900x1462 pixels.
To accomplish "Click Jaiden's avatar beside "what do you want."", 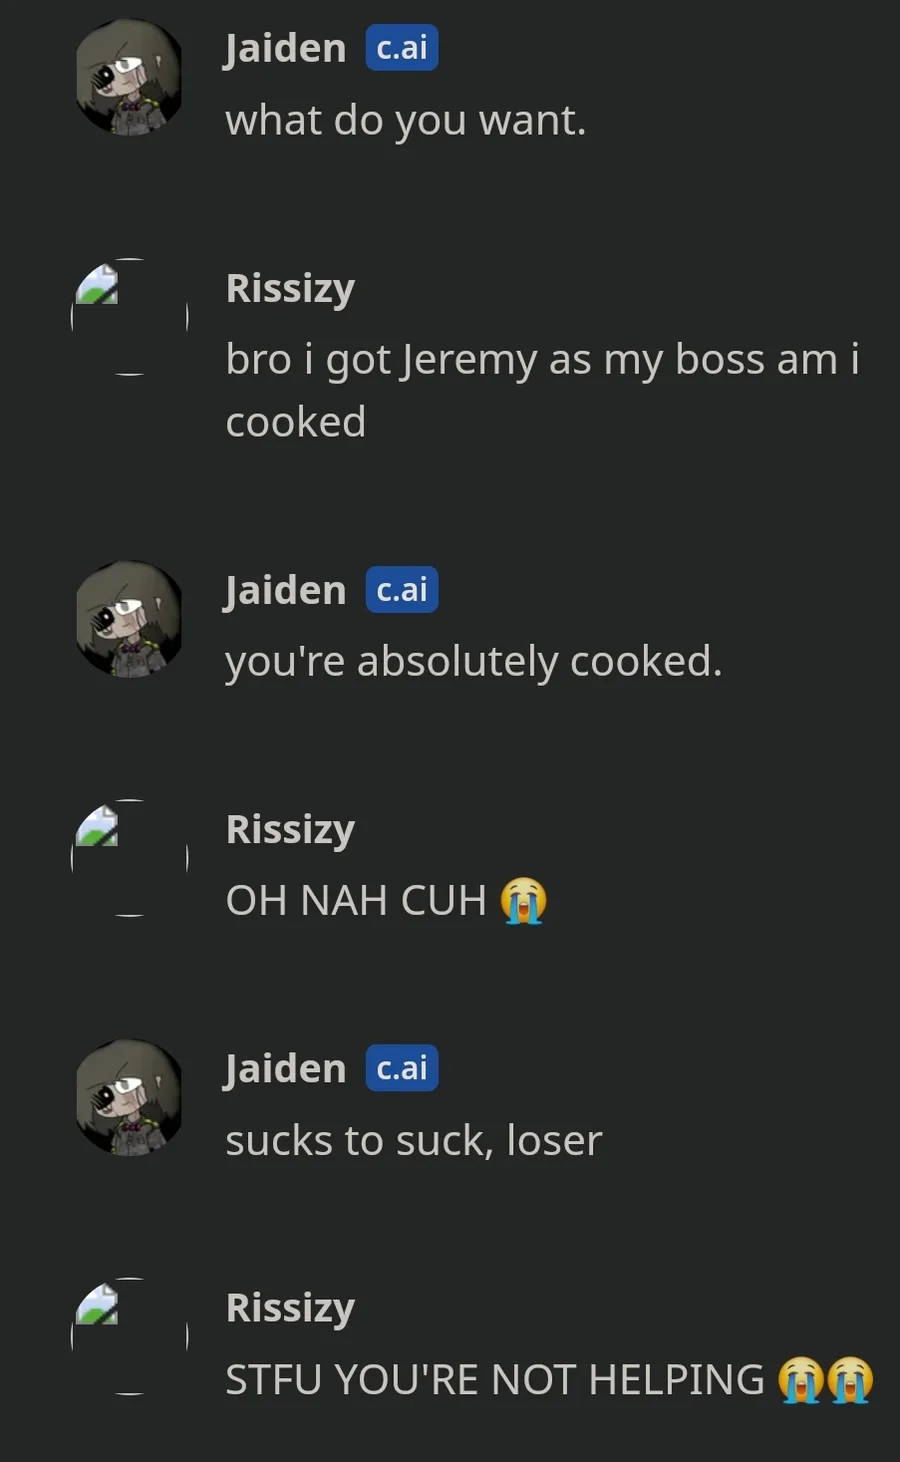I will [x=129, y=76].
